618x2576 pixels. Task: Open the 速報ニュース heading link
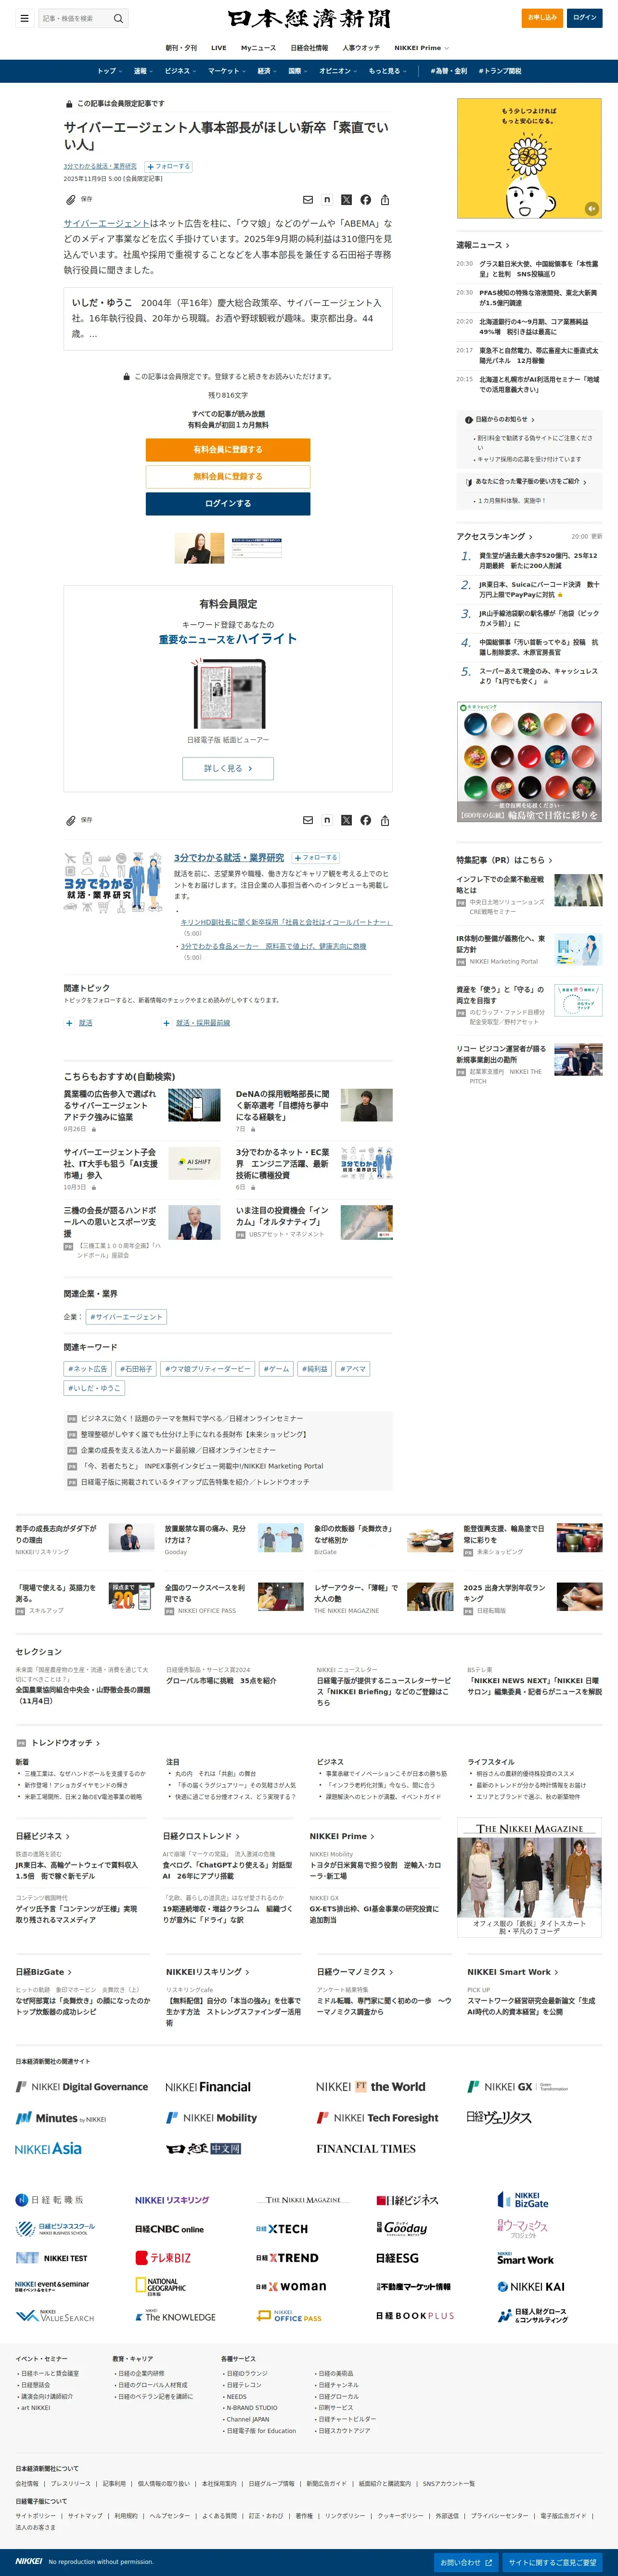pos(483,245)
